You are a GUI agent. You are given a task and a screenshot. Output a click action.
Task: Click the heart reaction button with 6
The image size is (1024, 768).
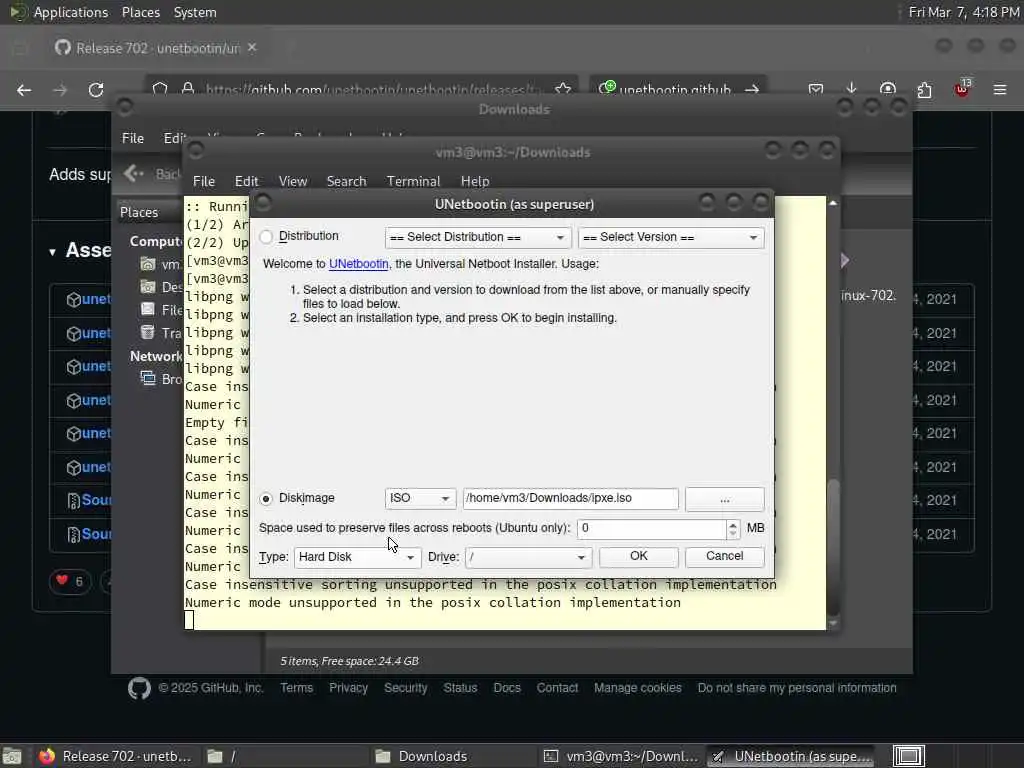(69, 581)
